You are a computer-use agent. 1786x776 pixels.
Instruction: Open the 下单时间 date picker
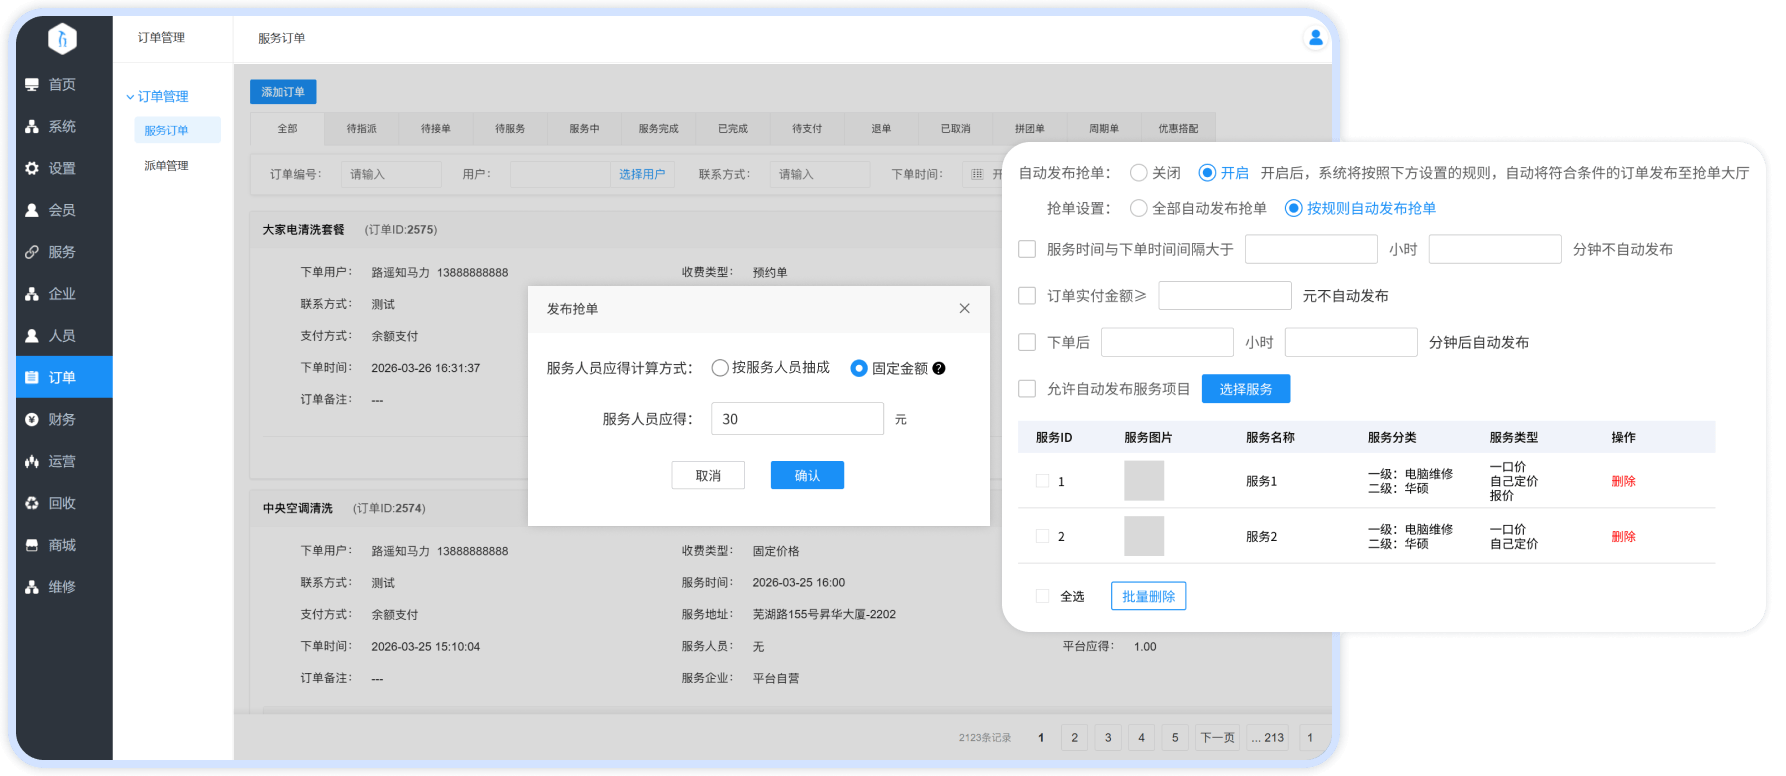coord(977,174)
